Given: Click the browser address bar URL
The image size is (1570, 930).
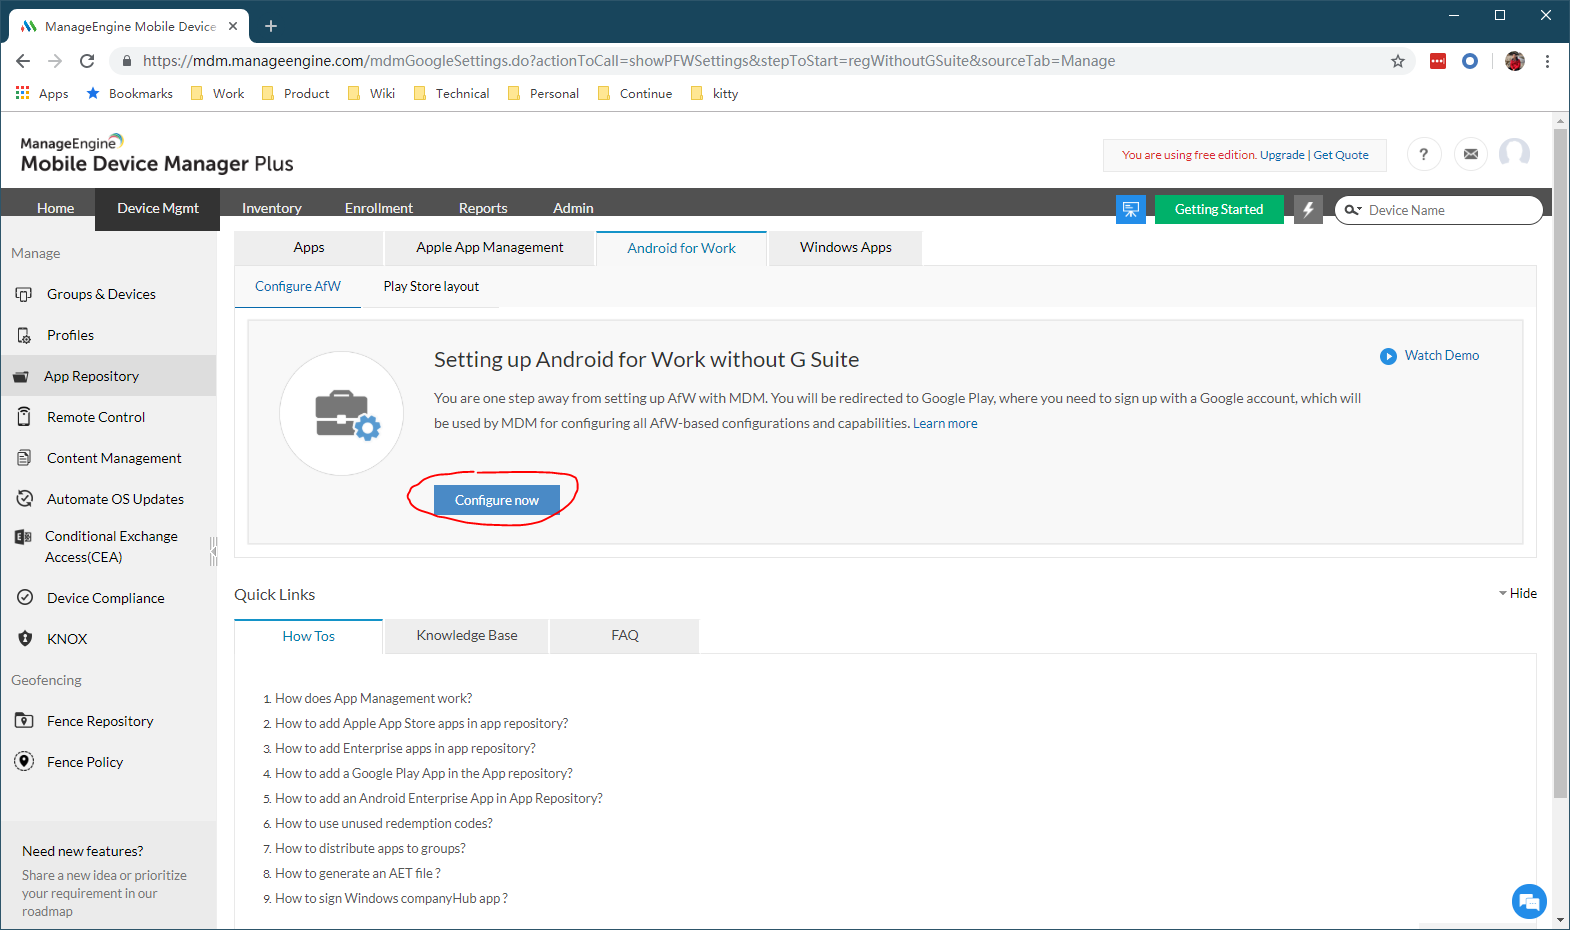Looking at the screenshot, I should coord(629,61).
